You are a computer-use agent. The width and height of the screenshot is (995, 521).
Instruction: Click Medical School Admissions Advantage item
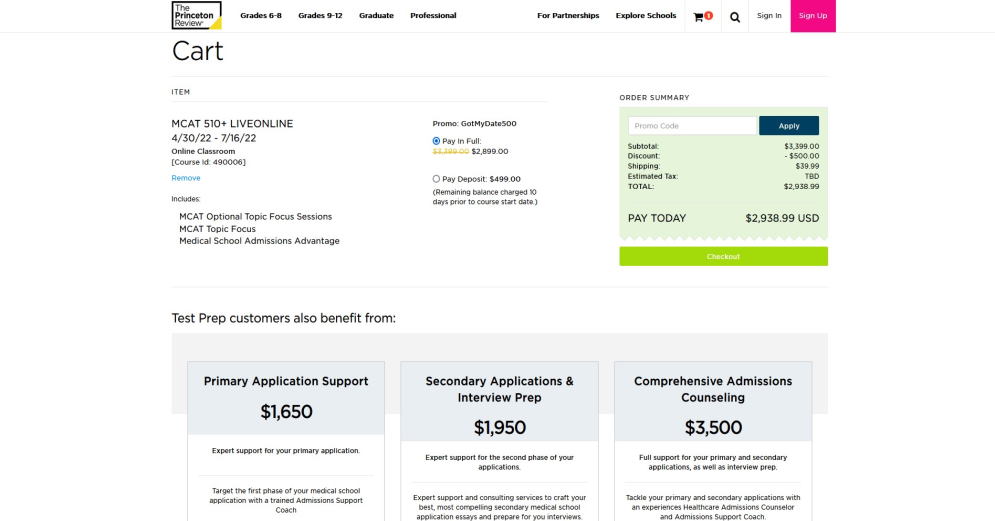point(259,241)
